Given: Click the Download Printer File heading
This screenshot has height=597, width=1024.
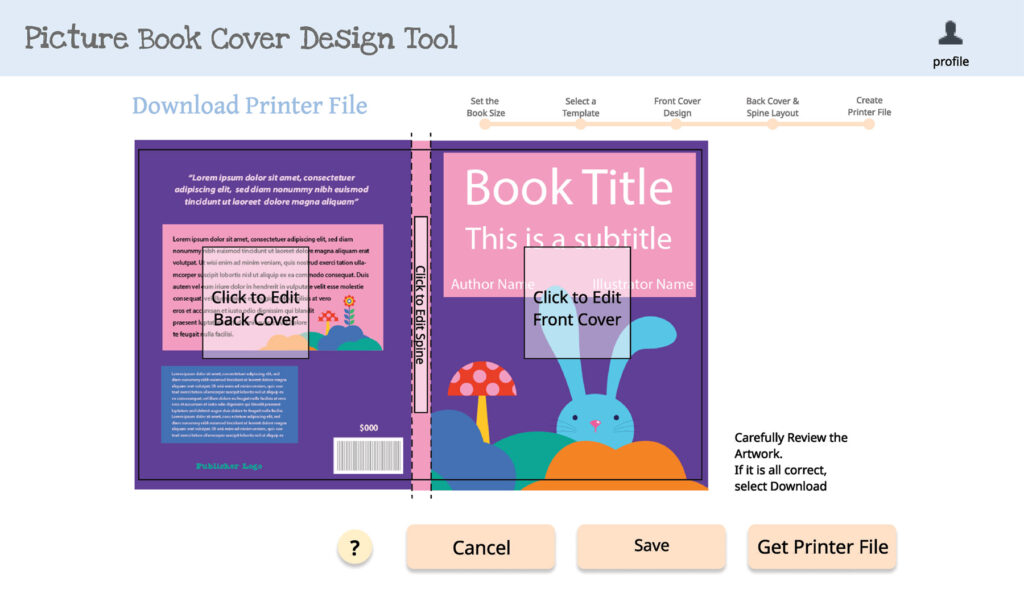Looking at the screenshot, I should (249, 106).
